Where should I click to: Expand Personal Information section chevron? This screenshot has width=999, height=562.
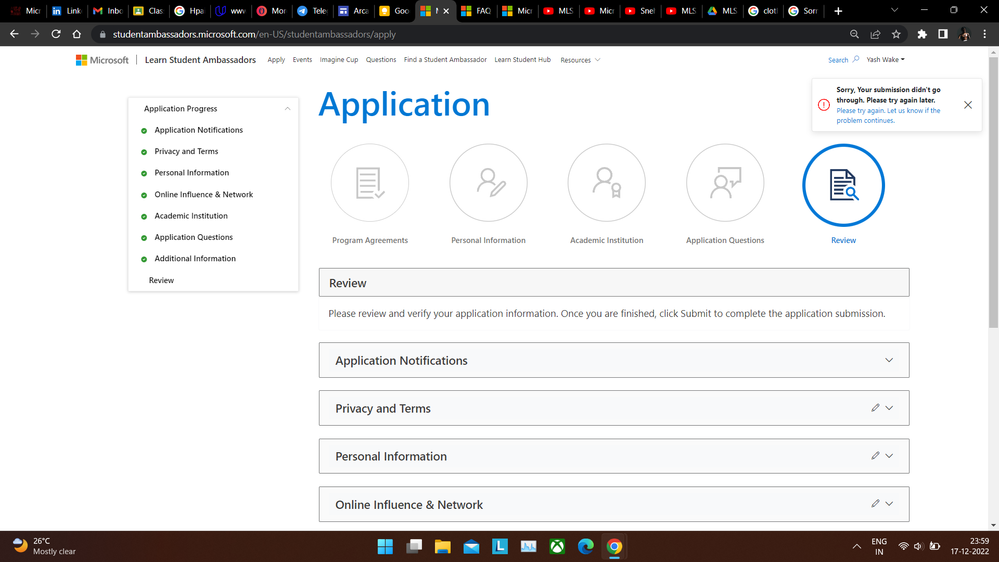coord(889,456)
